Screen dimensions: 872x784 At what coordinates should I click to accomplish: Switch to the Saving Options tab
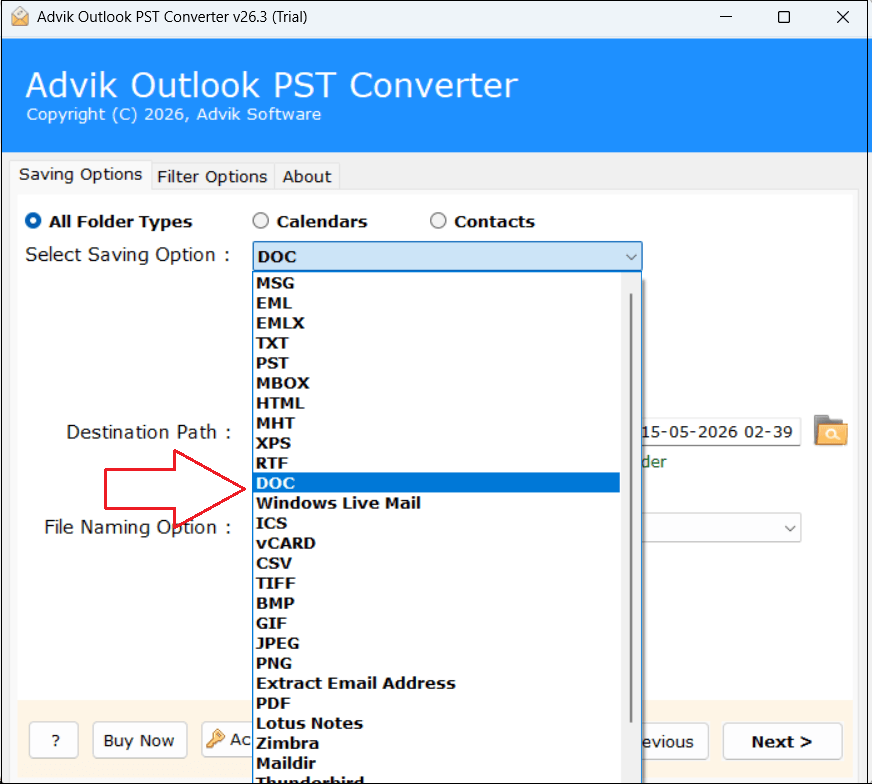pyautogui.click(x=81, y=175)
